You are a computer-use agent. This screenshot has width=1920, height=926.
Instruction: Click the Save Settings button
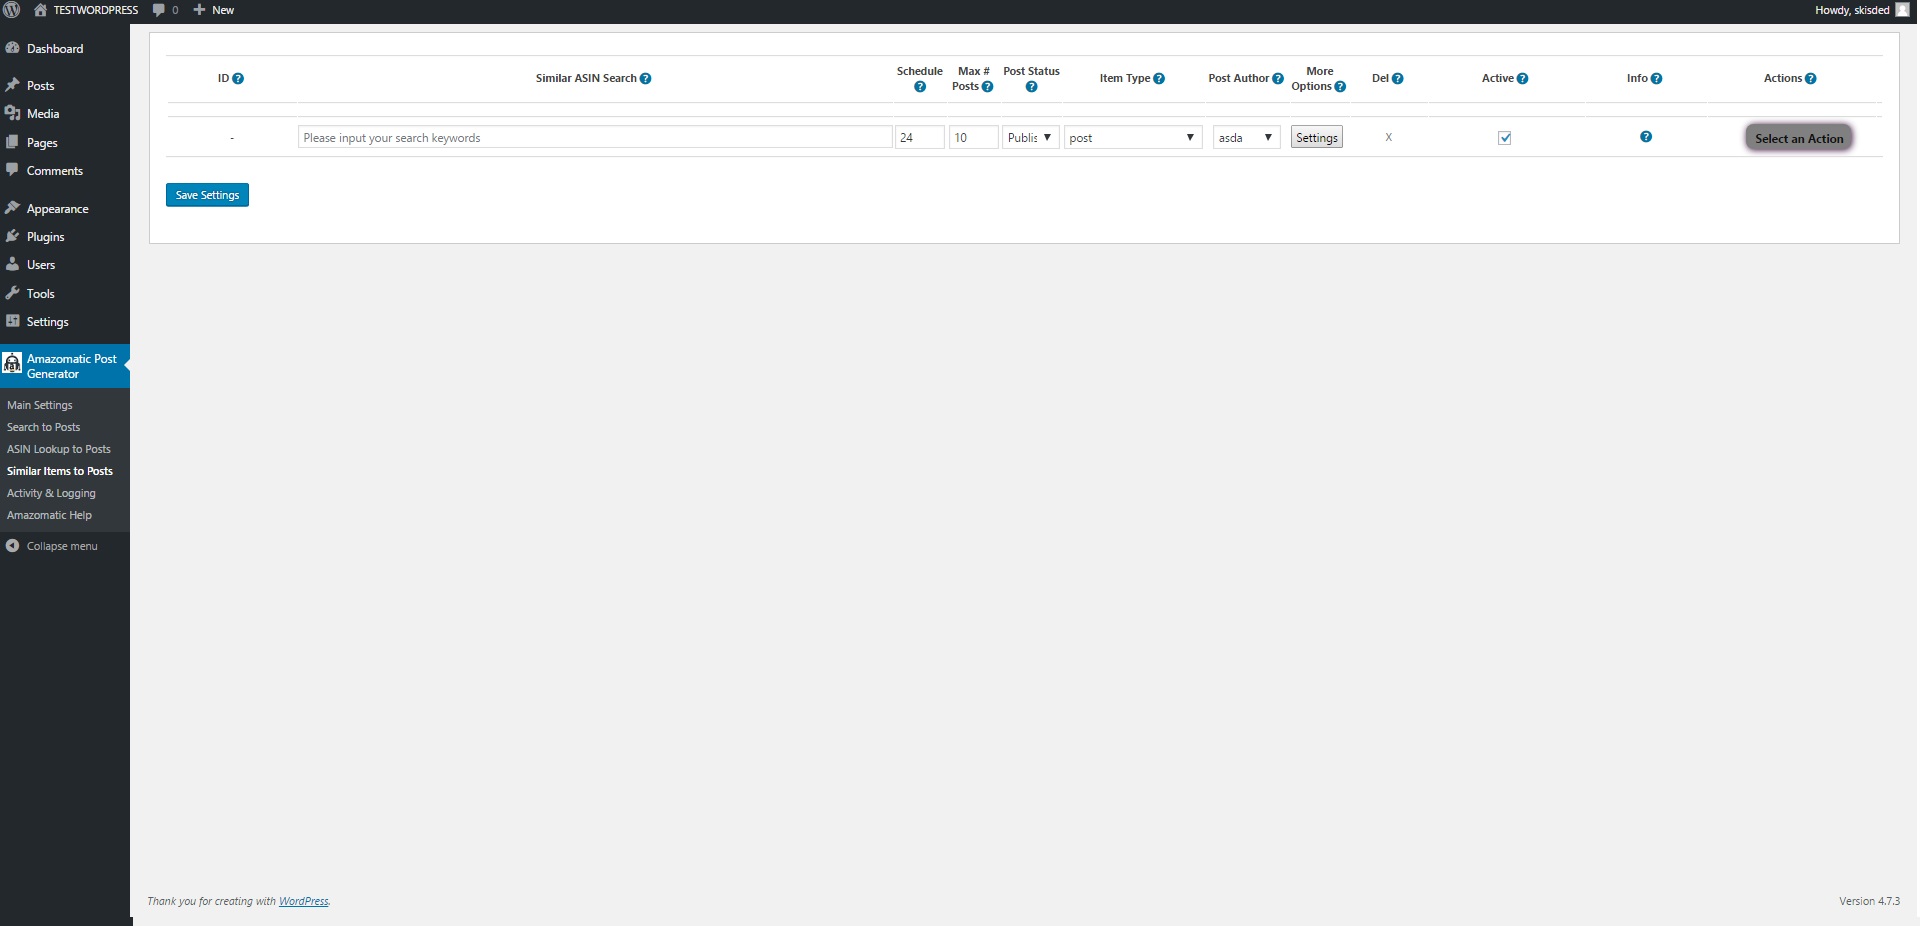(207, 195)
